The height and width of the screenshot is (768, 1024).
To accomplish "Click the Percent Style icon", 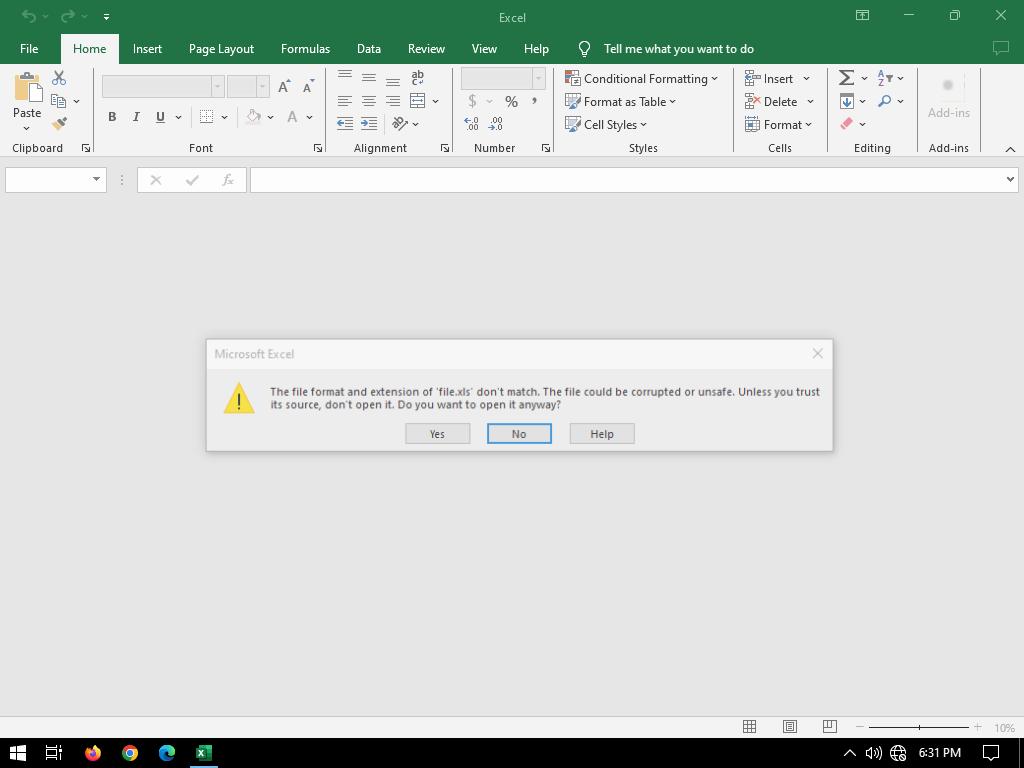I will (x=511, y=101).
